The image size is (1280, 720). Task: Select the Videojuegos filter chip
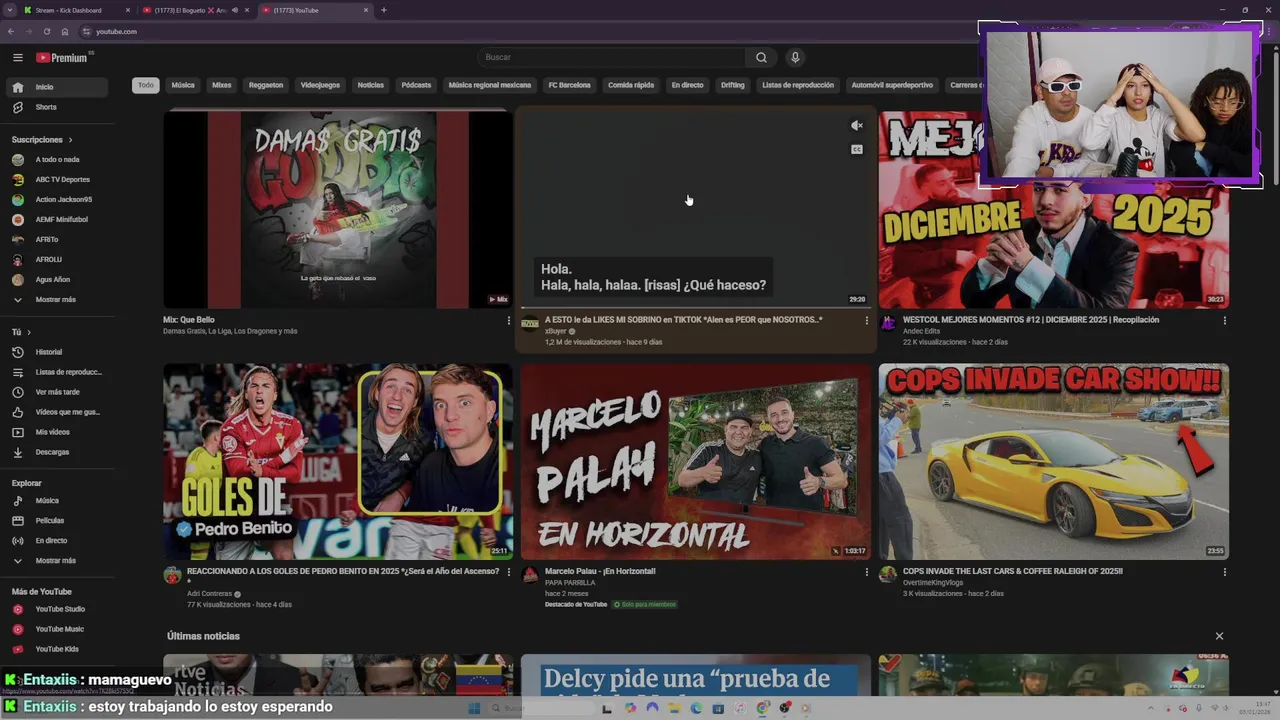click(320, 85)
